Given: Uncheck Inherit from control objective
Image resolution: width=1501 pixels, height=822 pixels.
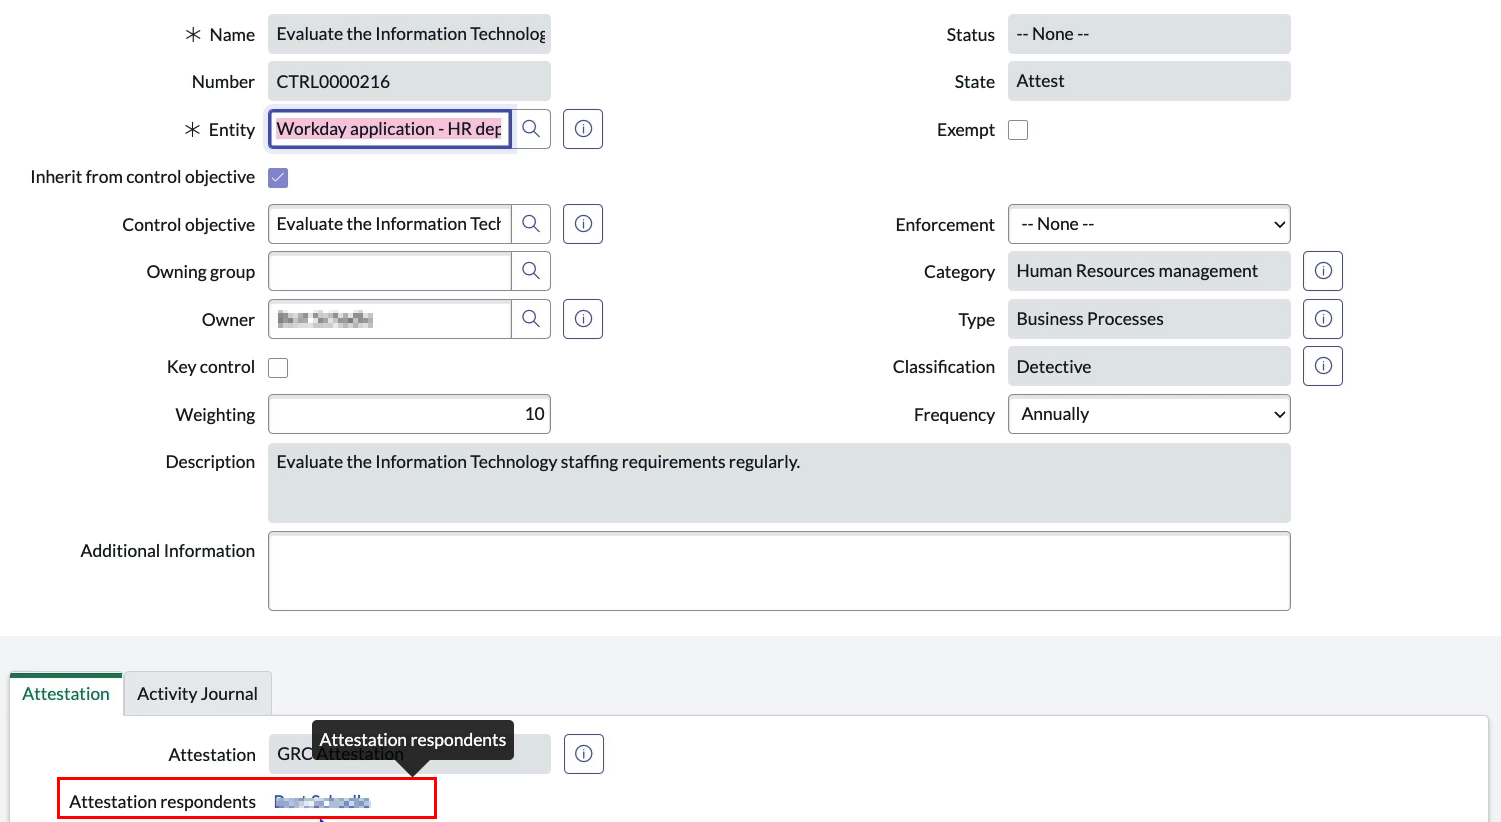Looking at the screenshot, I should pyautogui.click(x=278, y=177).
